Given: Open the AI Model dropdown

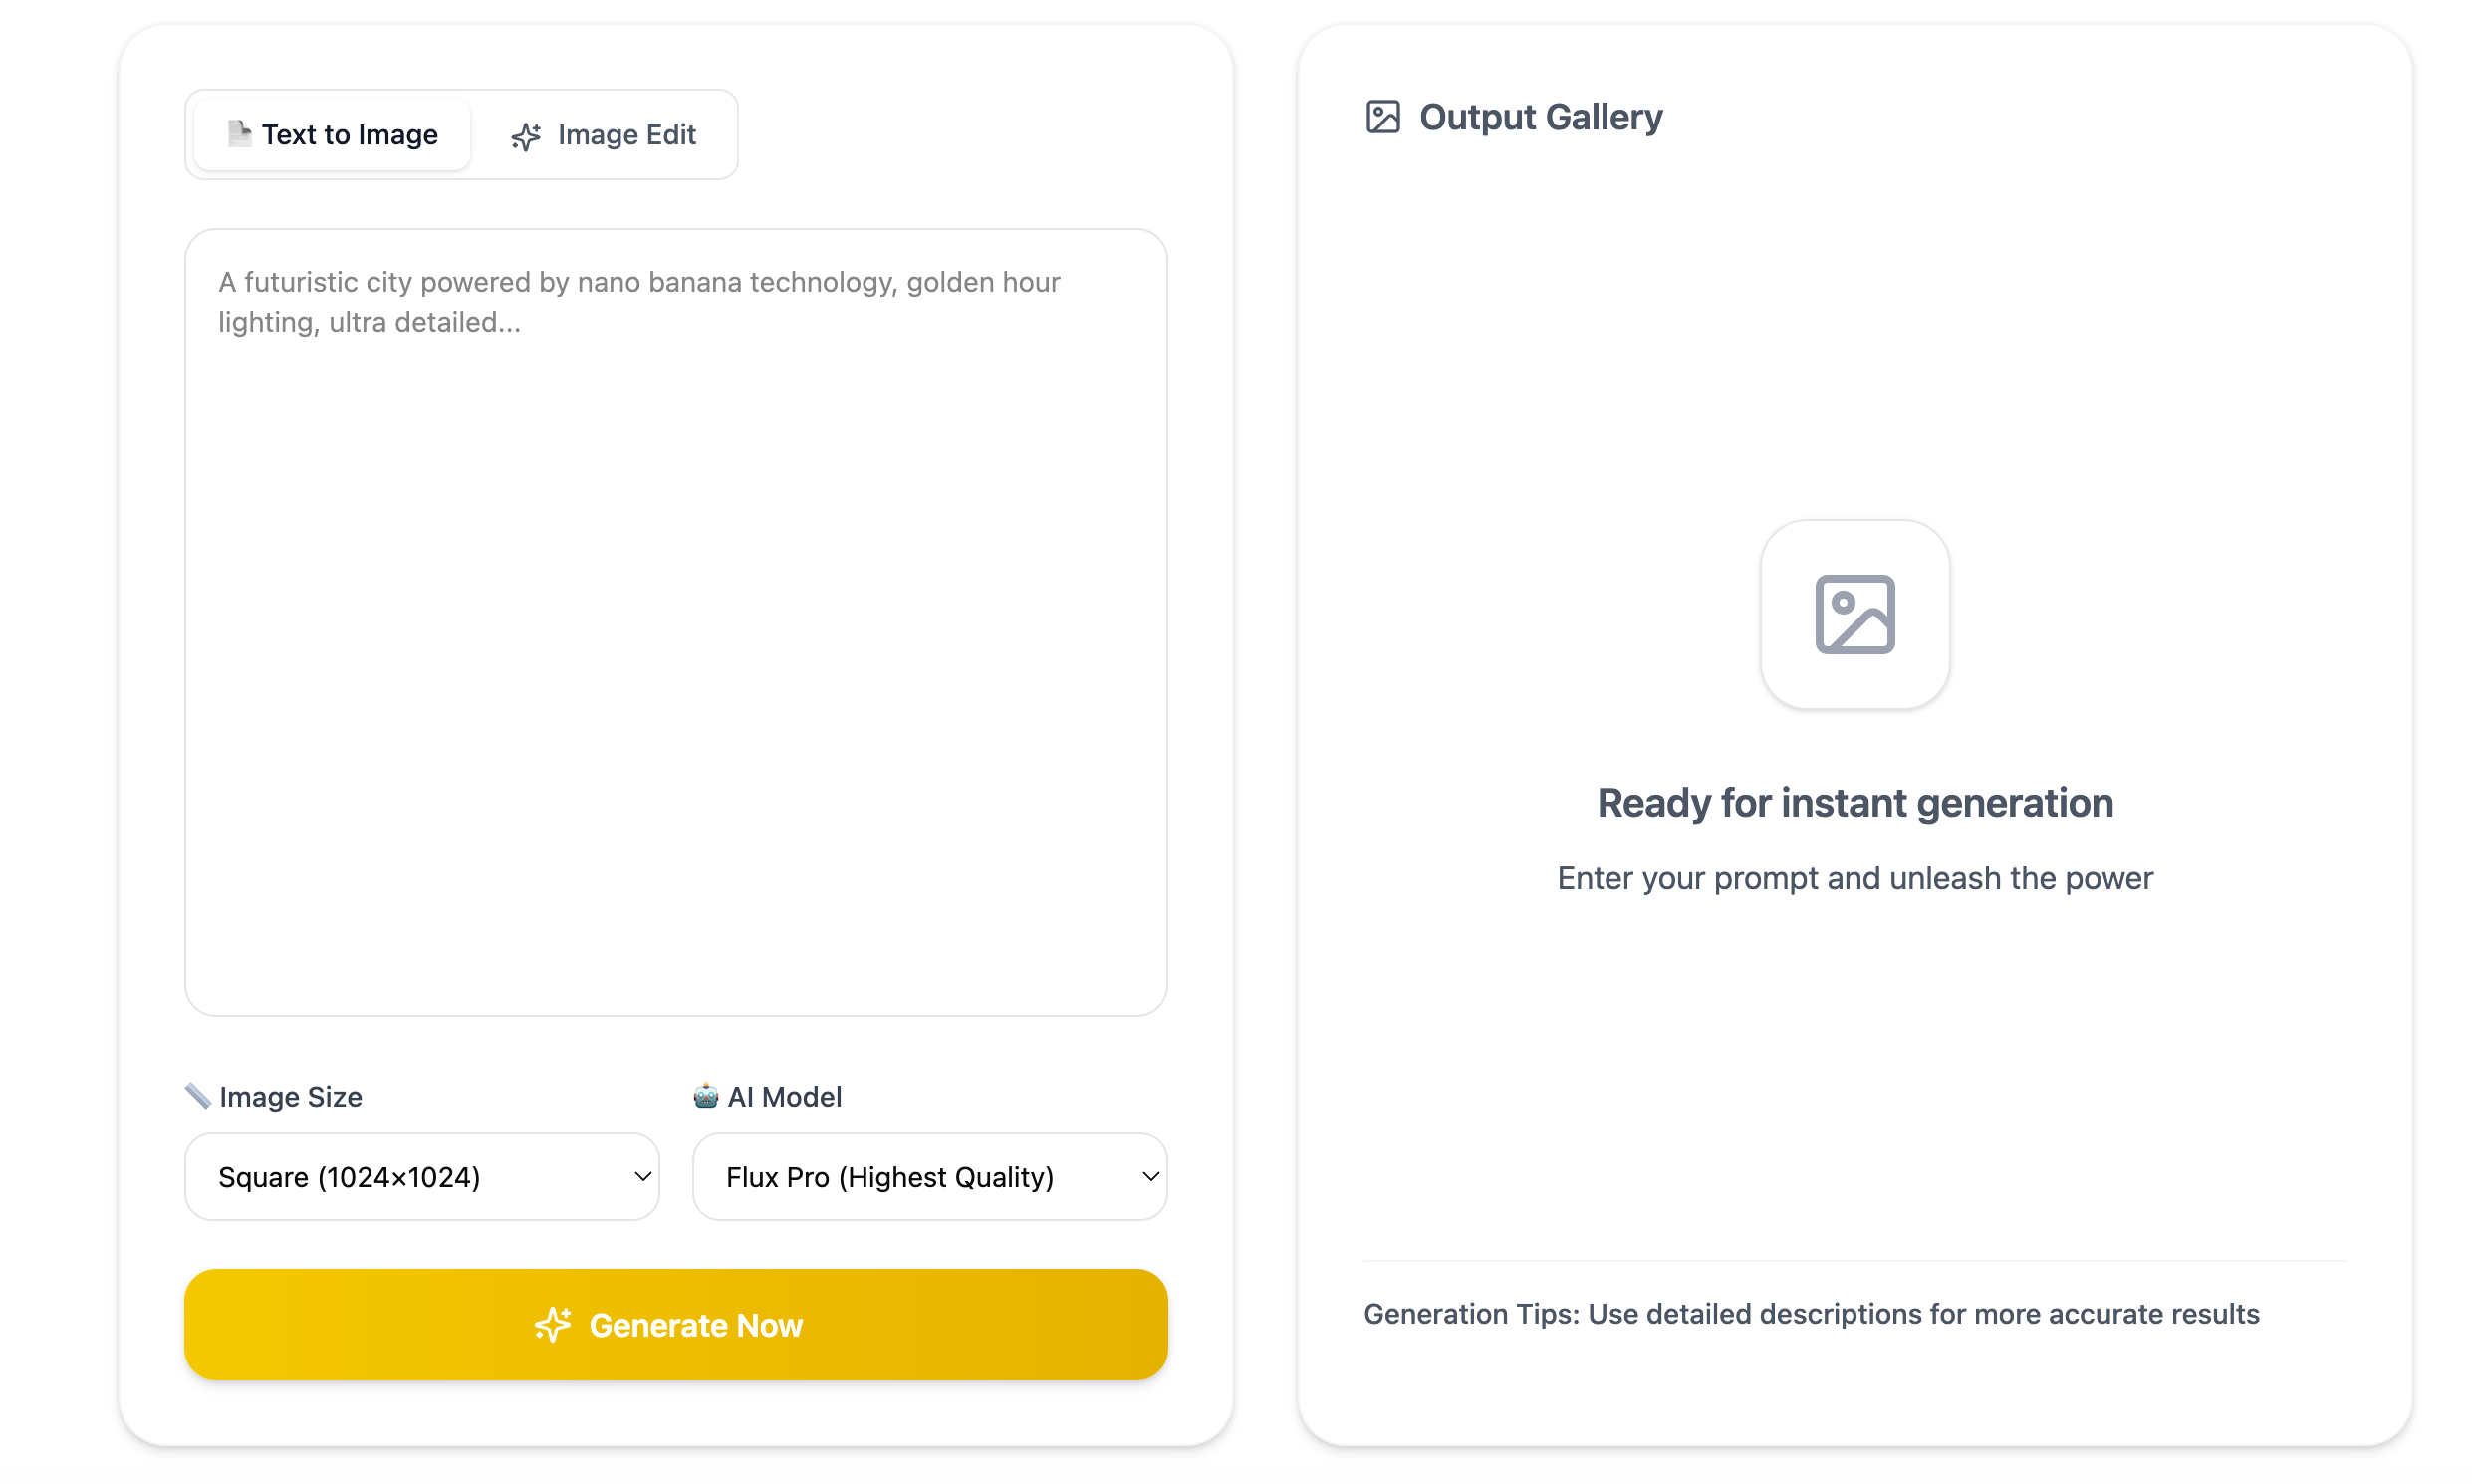Looking at the screenshot, I should tap(929, 1176).
